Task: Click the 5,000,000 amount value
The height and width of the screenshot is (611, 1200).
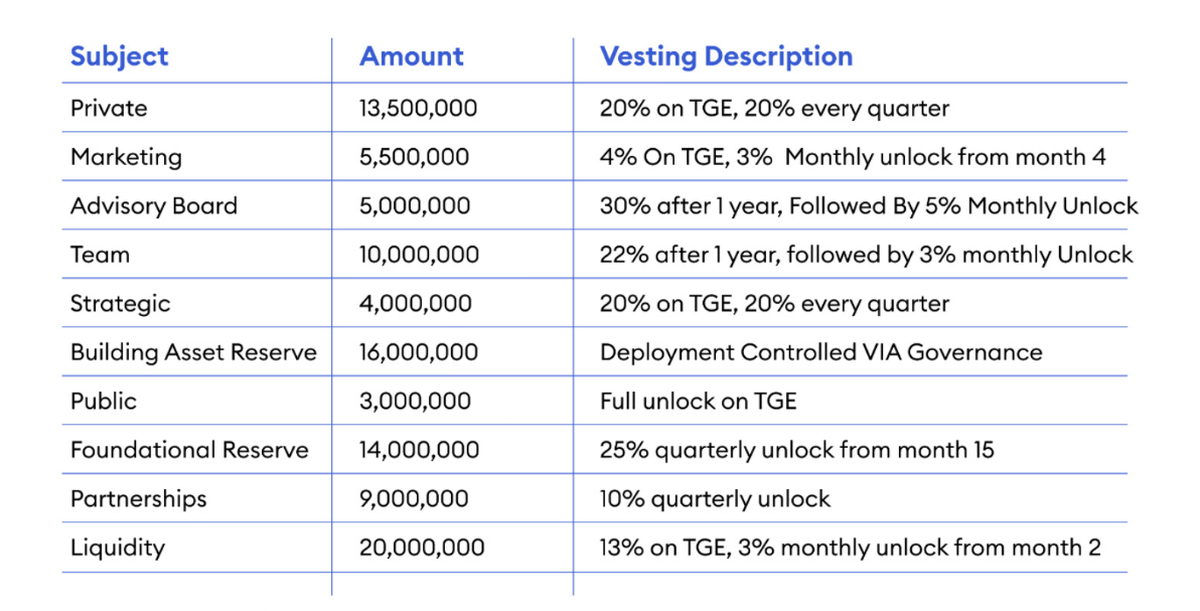Action: [x=414, y=206]
